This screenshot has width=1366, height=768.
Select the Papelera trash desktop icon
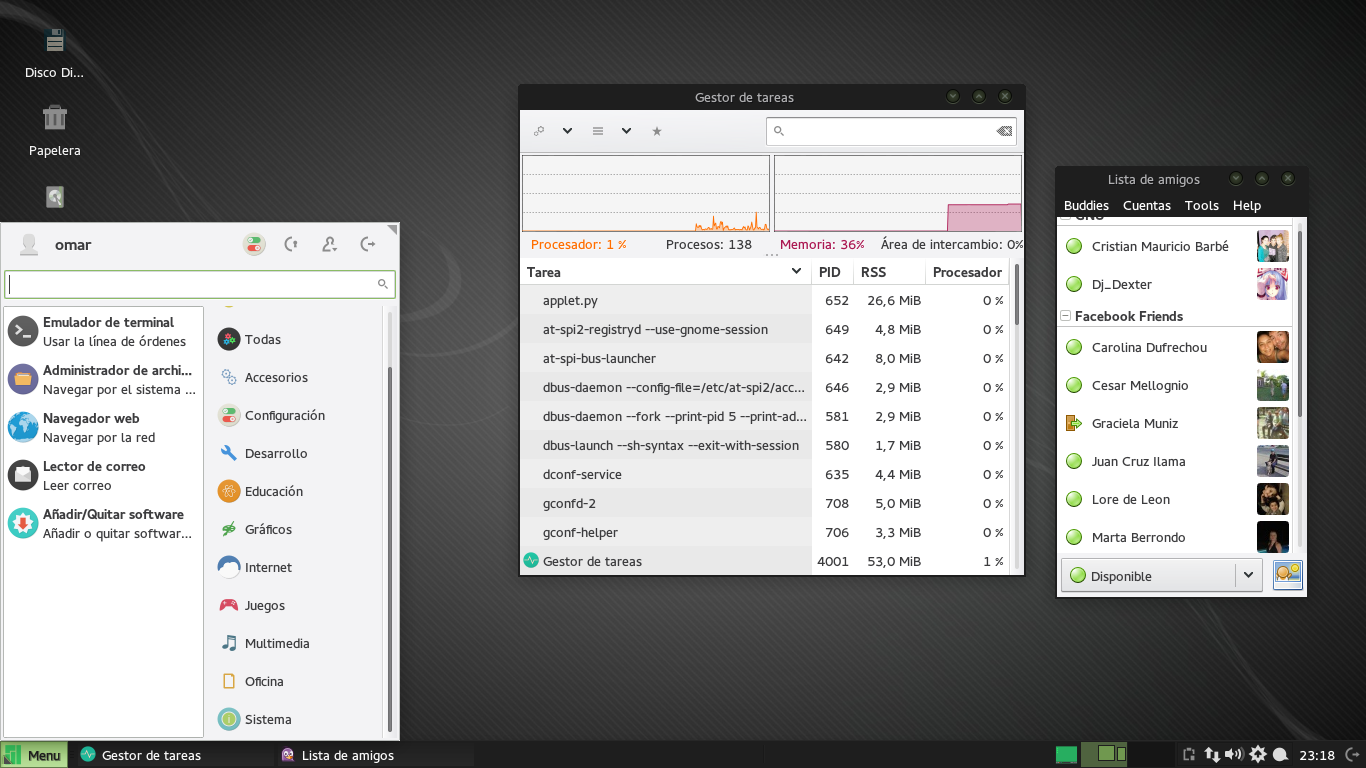(x=54, y=131)
